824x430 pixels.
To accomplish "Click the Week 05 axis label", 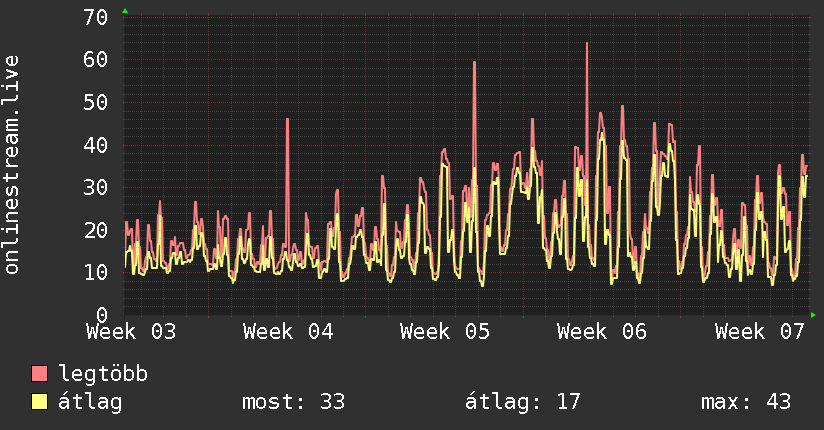I will point(445,332).
